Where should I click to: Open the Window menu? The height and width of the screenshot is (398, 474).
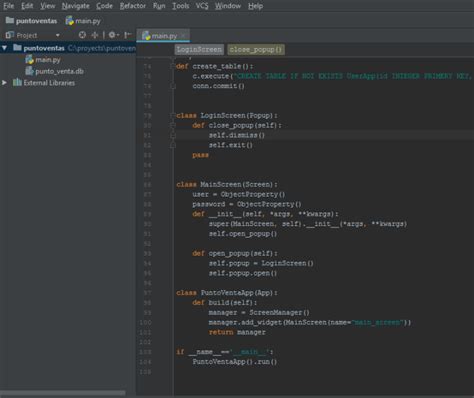point(228,6)
